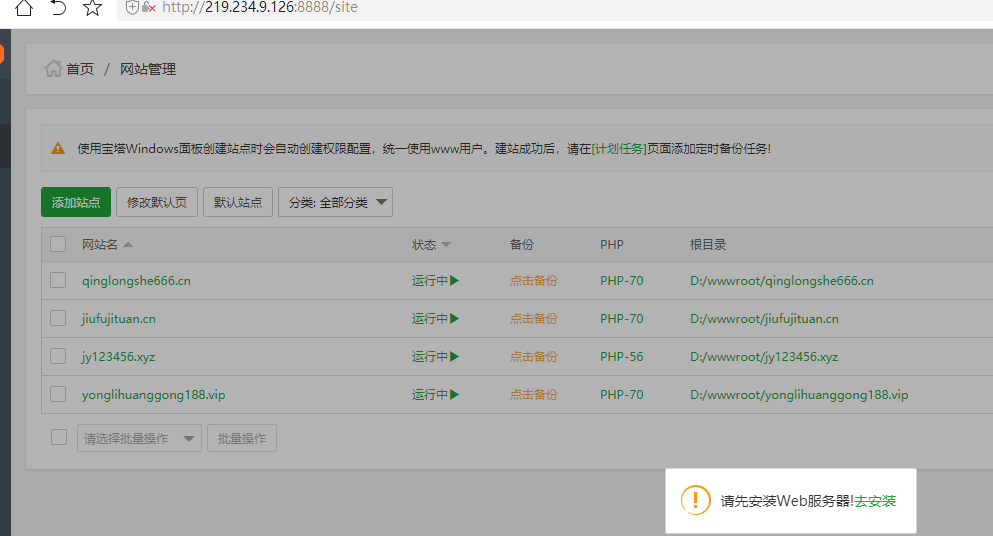
Task: Open the 状态 column filter arrow
Action: pyautogui.click(x=446, y=245)
